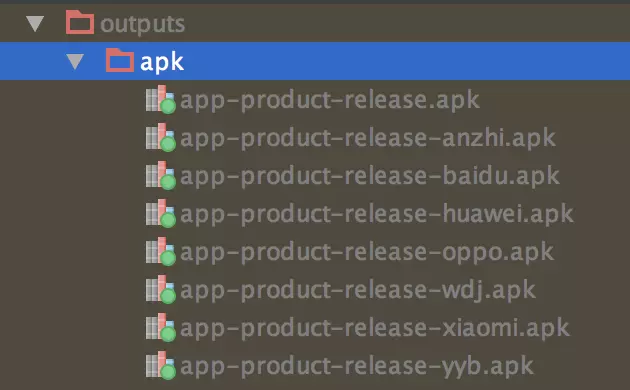Select app-product-release.apk file name
630x390 pixels.
[x=330, y=100]
